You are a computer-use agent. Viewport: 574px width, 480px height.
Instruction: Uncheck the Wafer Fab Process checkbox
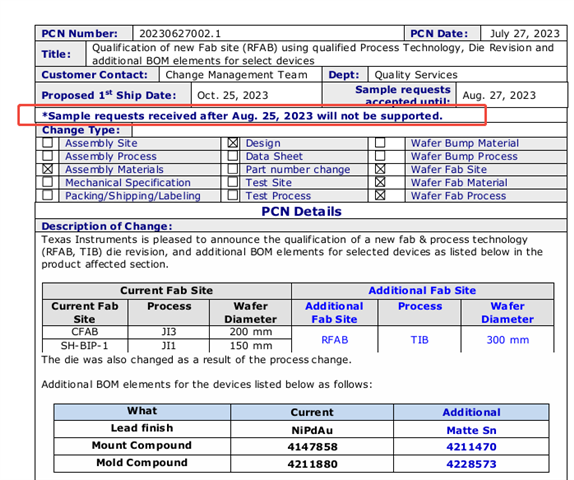click(x=380, y=195)
